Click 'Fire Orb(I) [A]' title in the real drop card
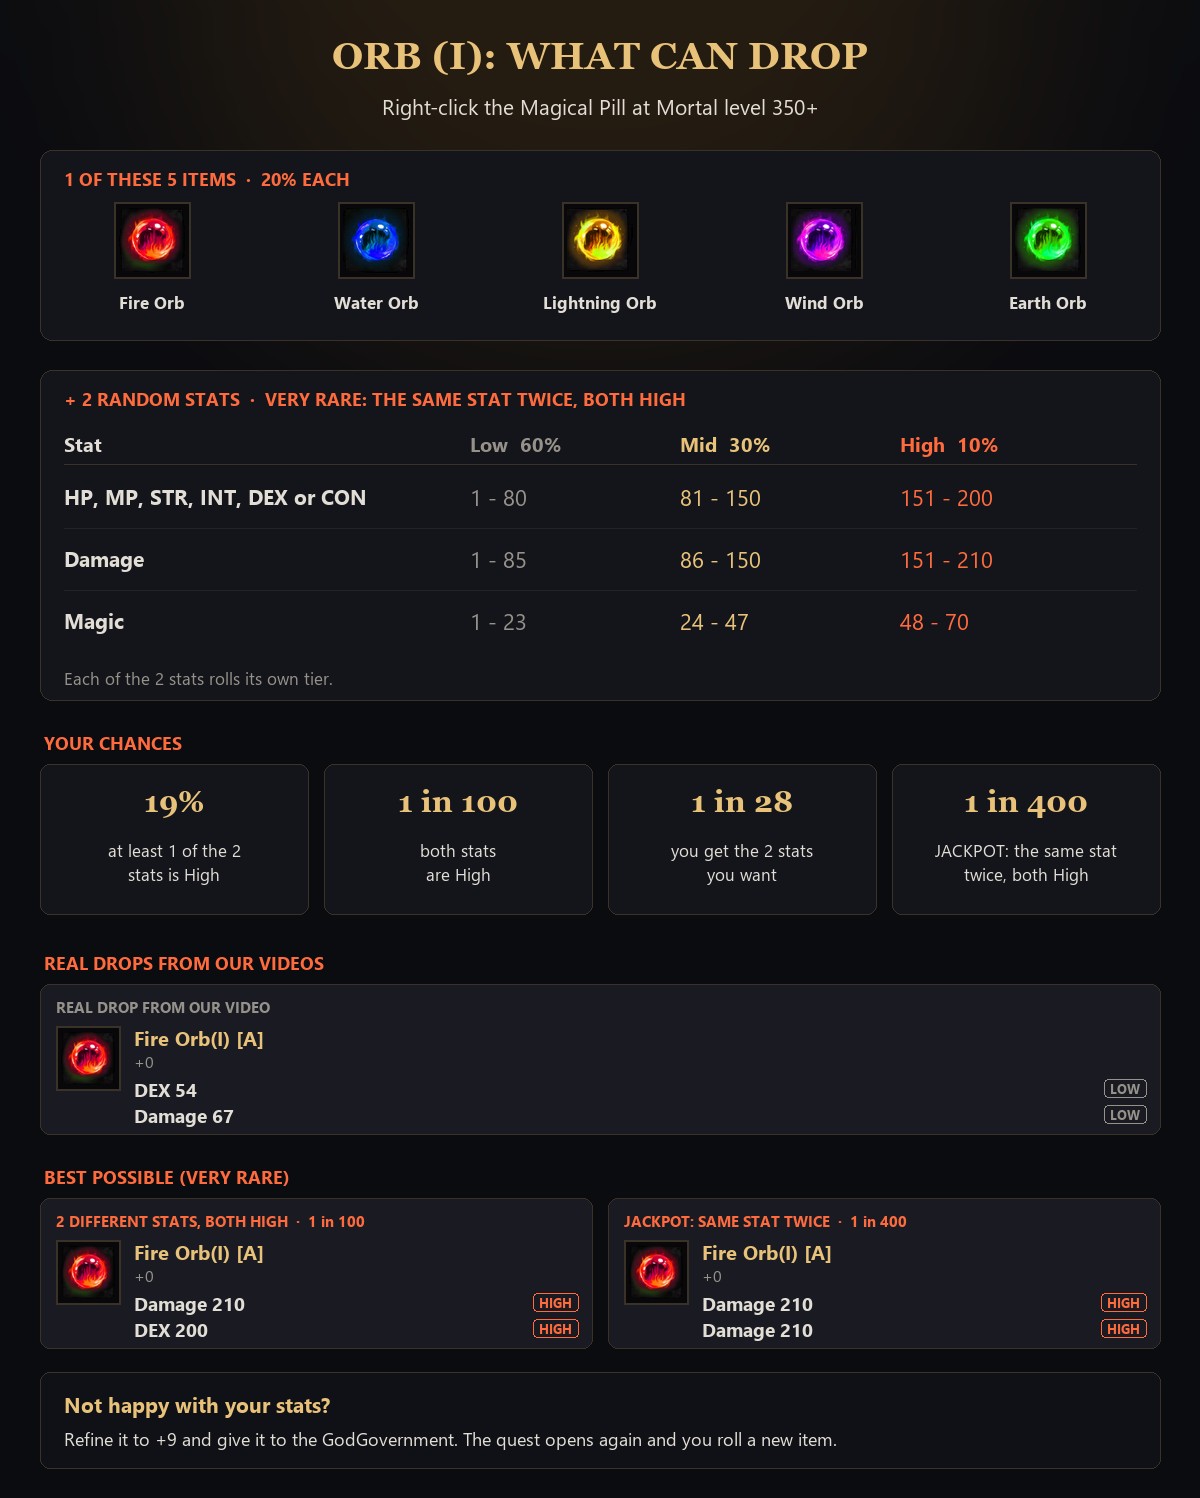Screen dimensions: 1200x1498 pos(199,1039)
